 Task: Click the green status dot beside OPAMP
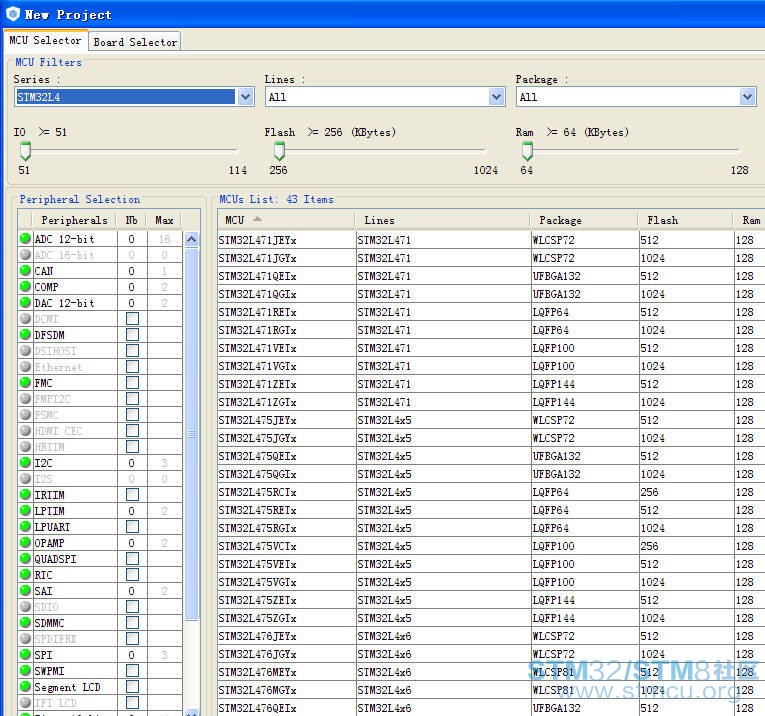point(25,542)
